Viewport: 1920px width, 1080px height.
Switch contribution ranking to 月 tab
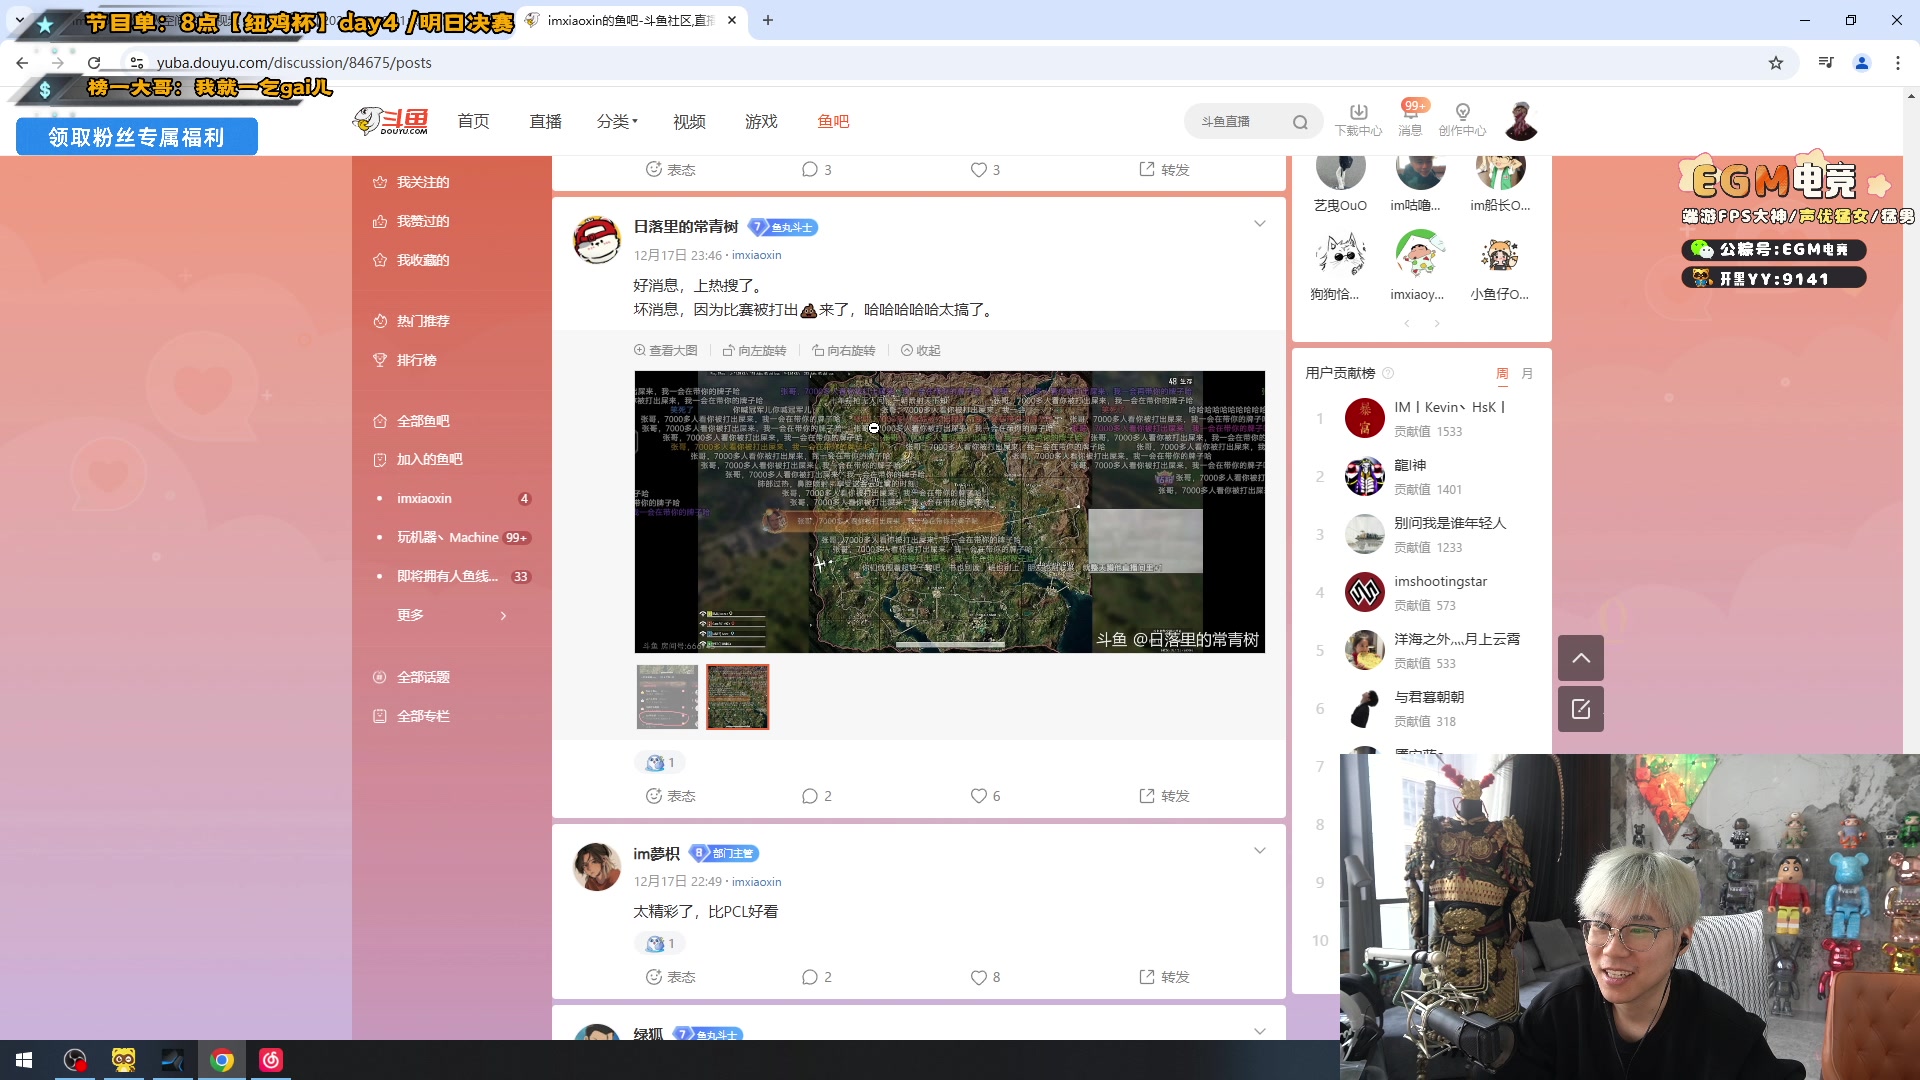tap(1527, 372)
